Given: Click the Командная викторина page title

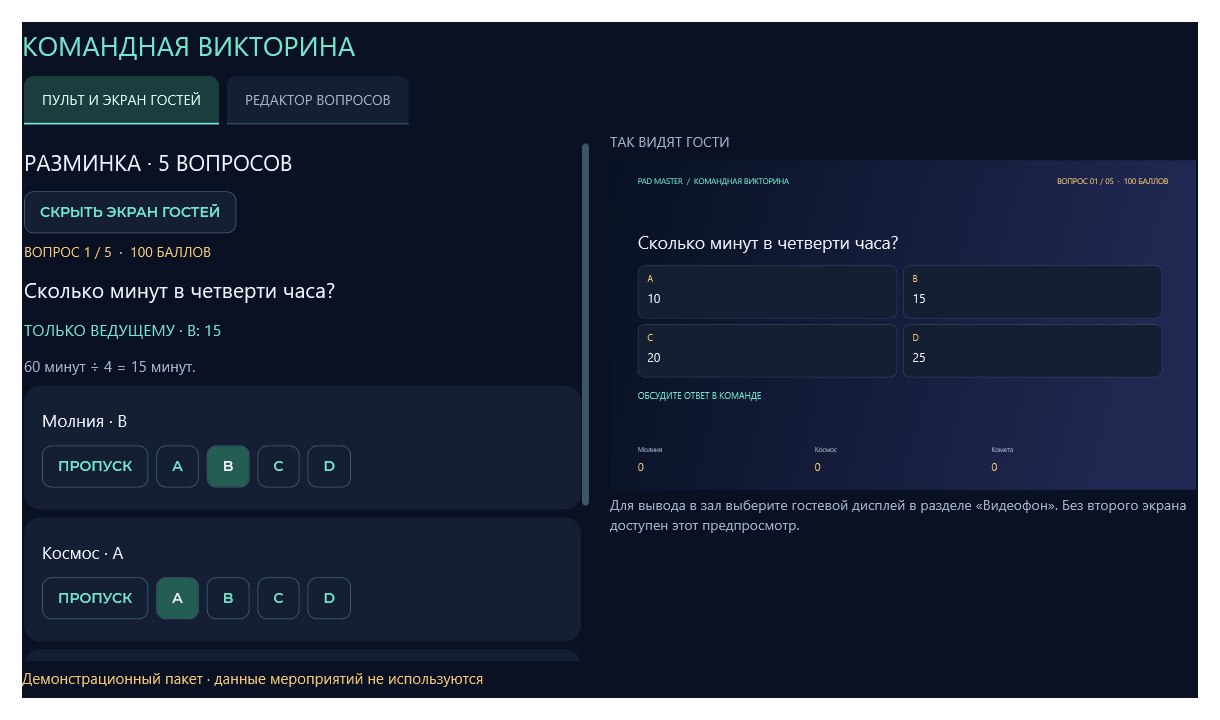Looking at the screenshot, I should click(189, 47).
